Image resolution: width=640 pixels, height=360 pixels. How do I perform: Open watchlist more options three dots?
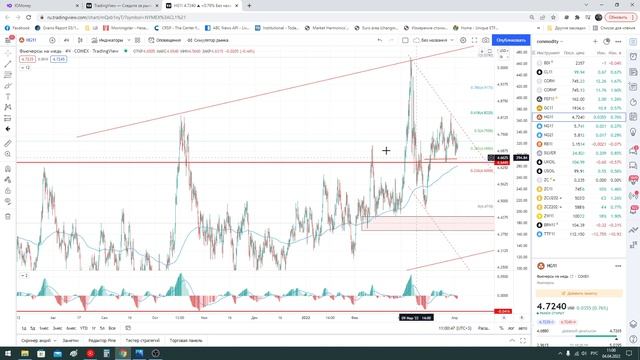pos(618,41)
